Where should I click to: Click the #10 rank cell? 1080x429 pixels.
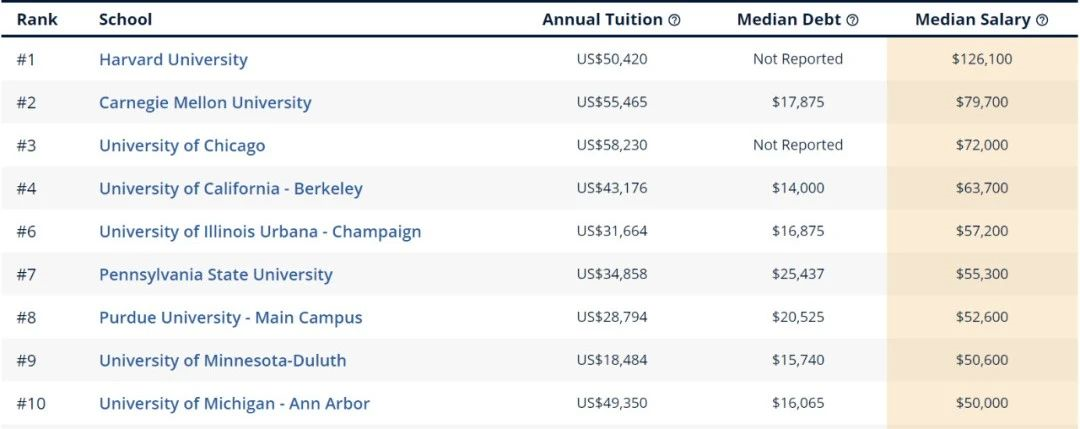tap(31, 404)
